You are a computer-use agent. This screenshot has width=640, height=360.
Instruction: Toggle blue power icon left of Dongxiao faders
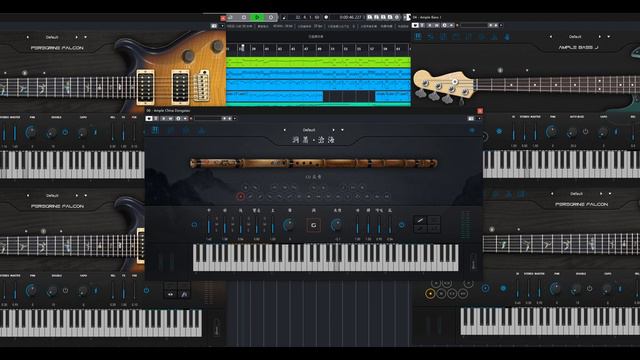pyautogui.click(x=194, y=225)
